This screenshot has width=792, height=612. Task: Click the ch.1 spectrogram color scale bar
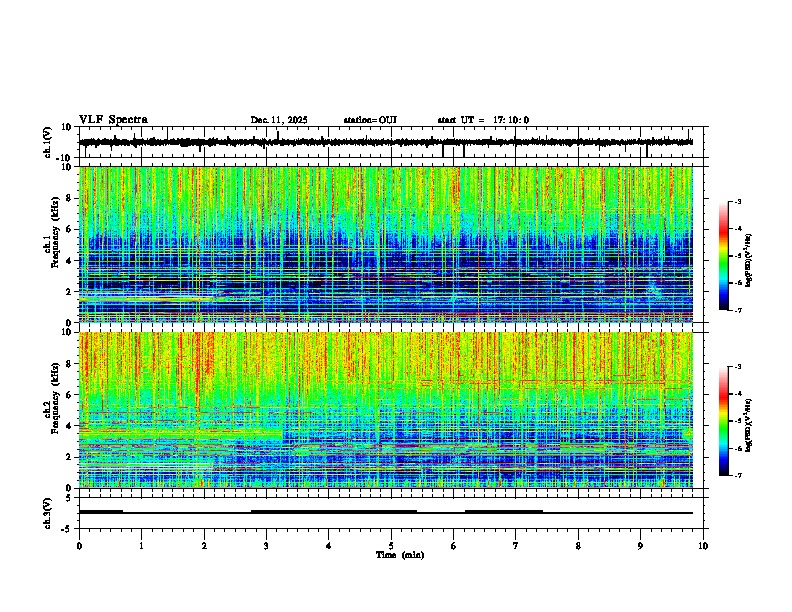point(724,256)
